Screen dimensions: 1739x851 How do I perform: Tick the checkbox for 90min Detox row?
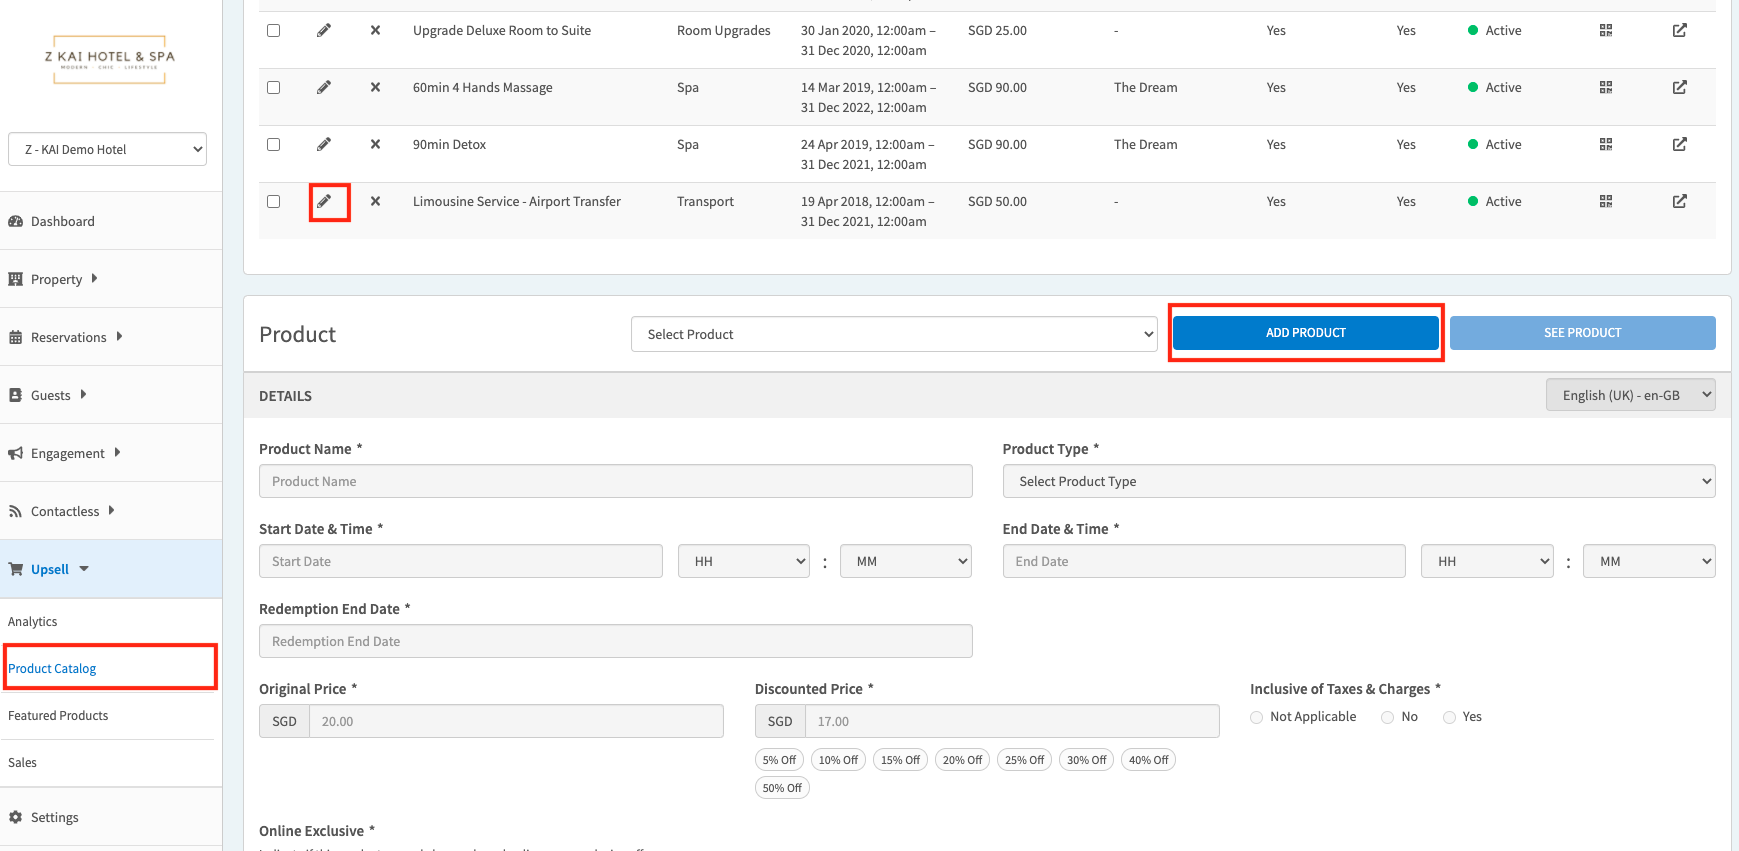[273, 145]
